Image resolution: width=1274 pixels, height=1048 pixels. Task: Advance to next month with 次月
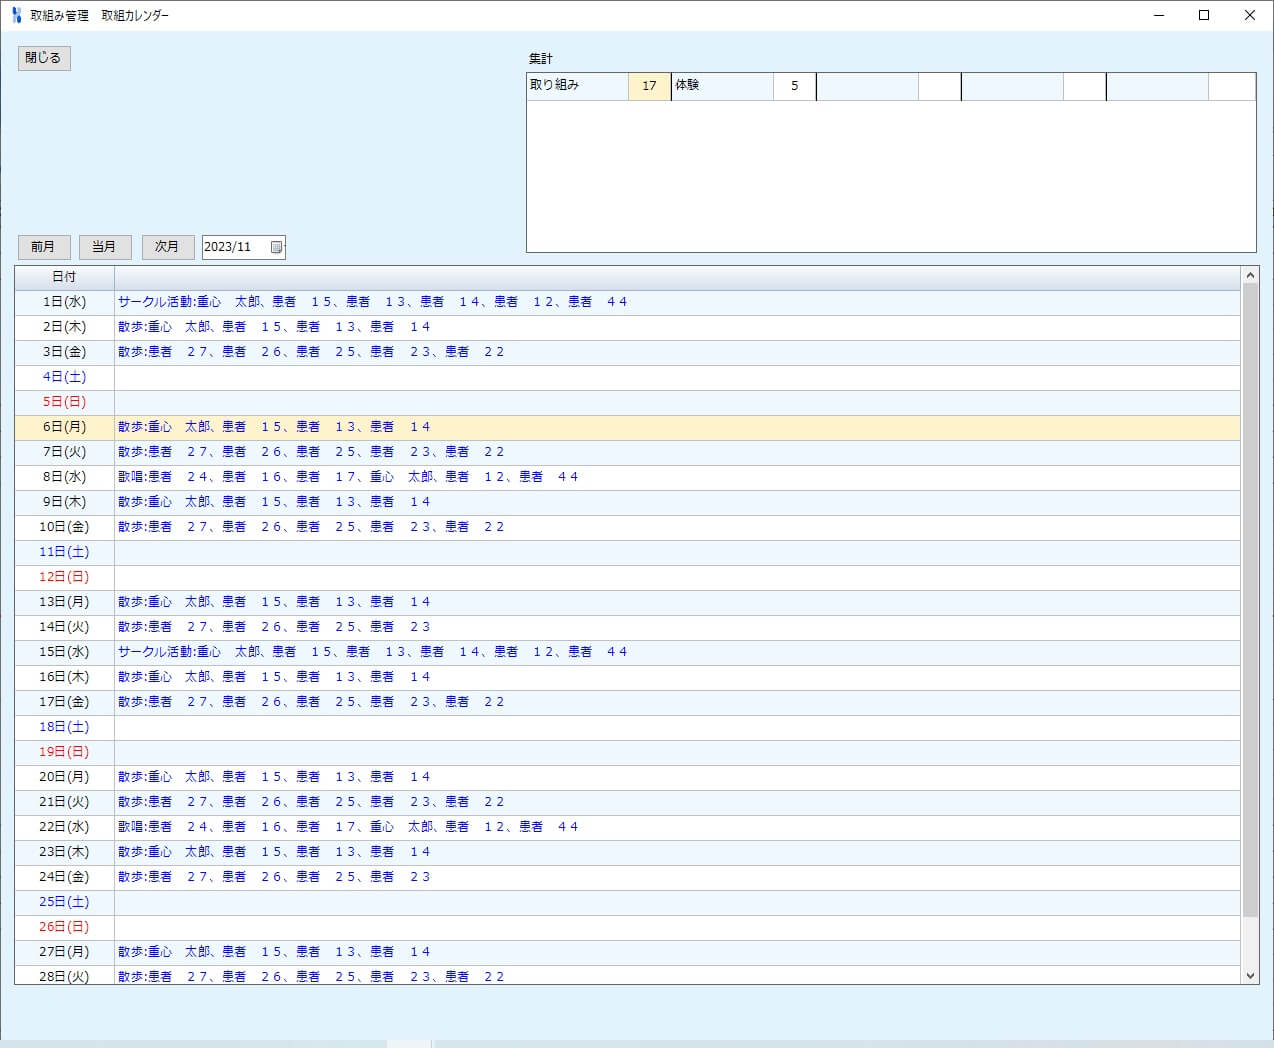coord(167,247)
